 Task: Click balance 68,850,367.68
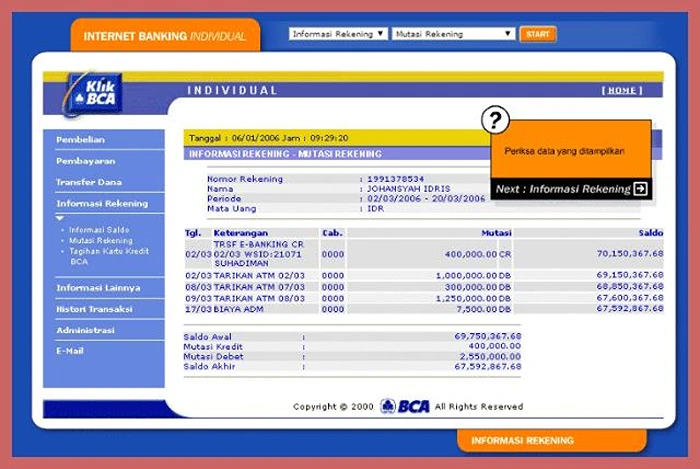[x=630, y=286]
